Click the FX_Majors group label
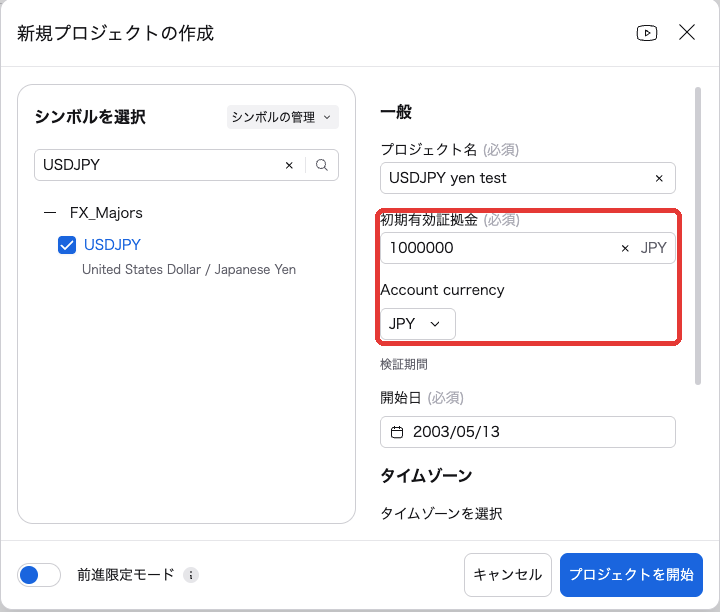720x612 pixels. click(106, 213)
